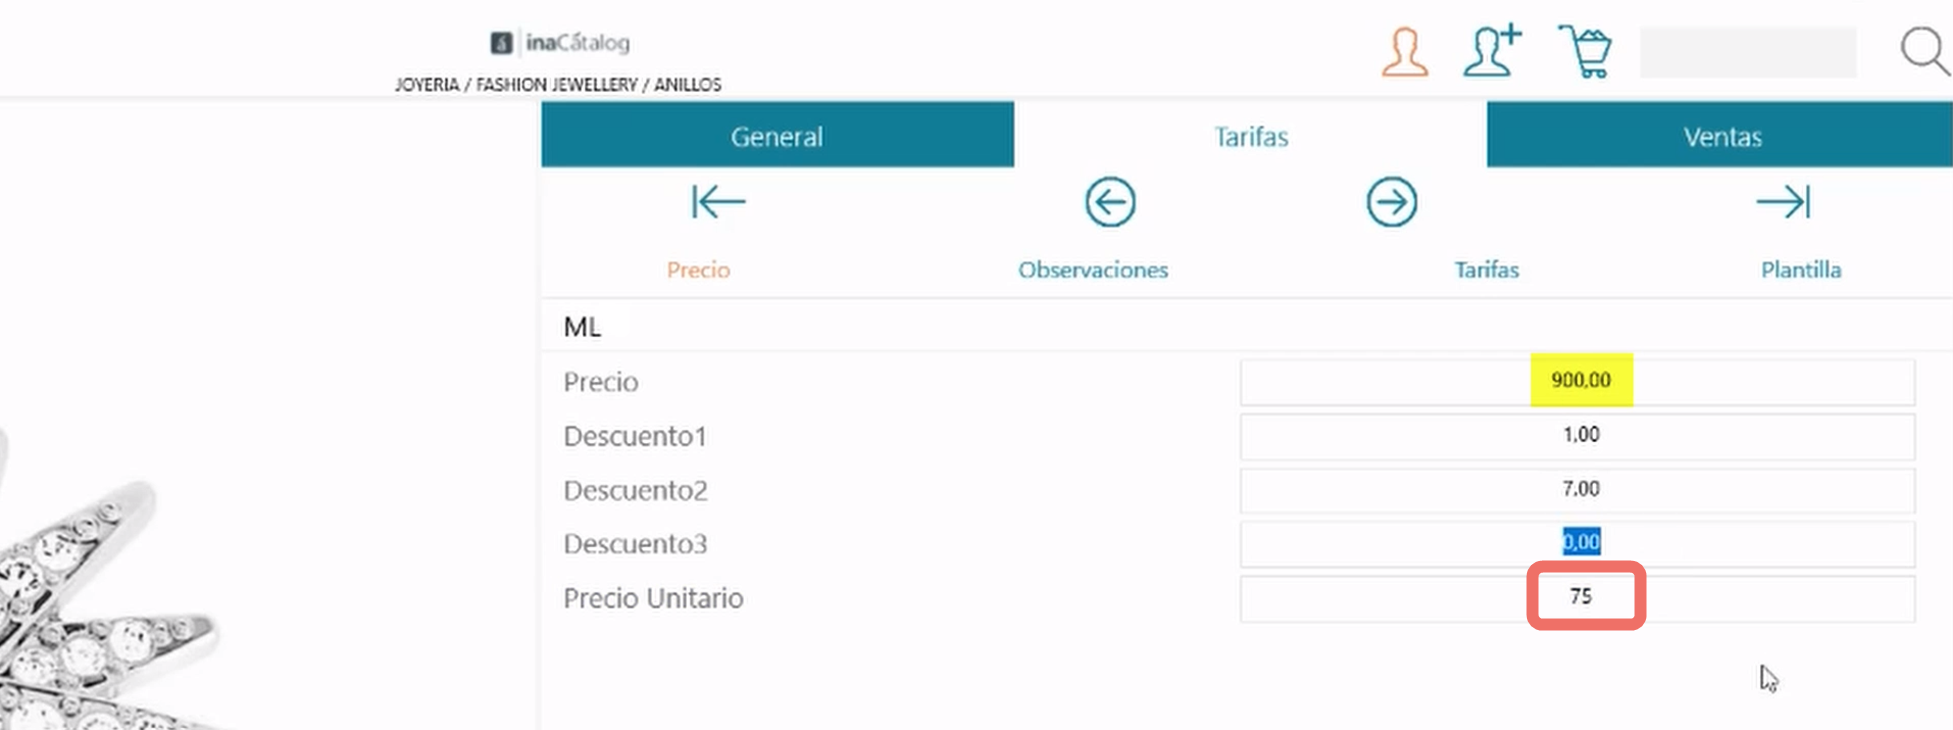Jump to last item arrow icon
Image resolution: width=1953 pixels, height=730 pixels.
click(1783, 202)
